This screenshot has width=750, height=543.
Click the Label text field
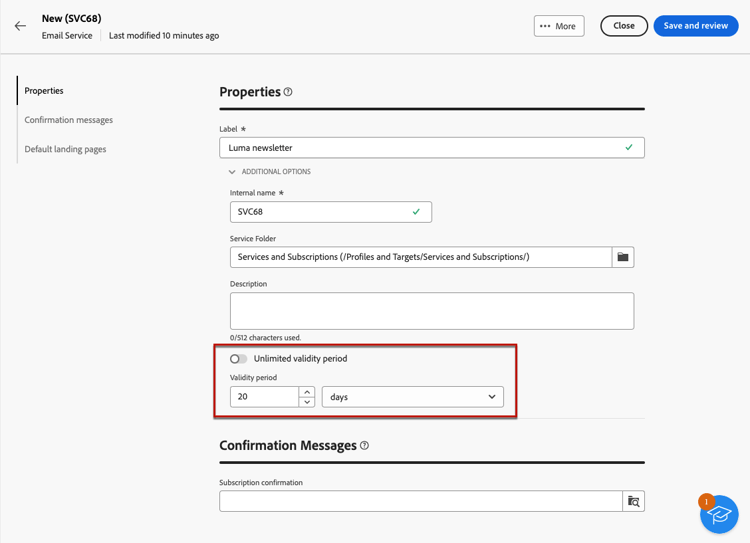[420, 148]
